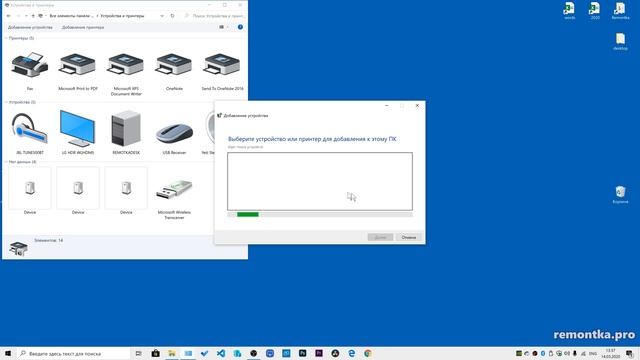Select the Корзина recycle bin icon

click(620, 195)
